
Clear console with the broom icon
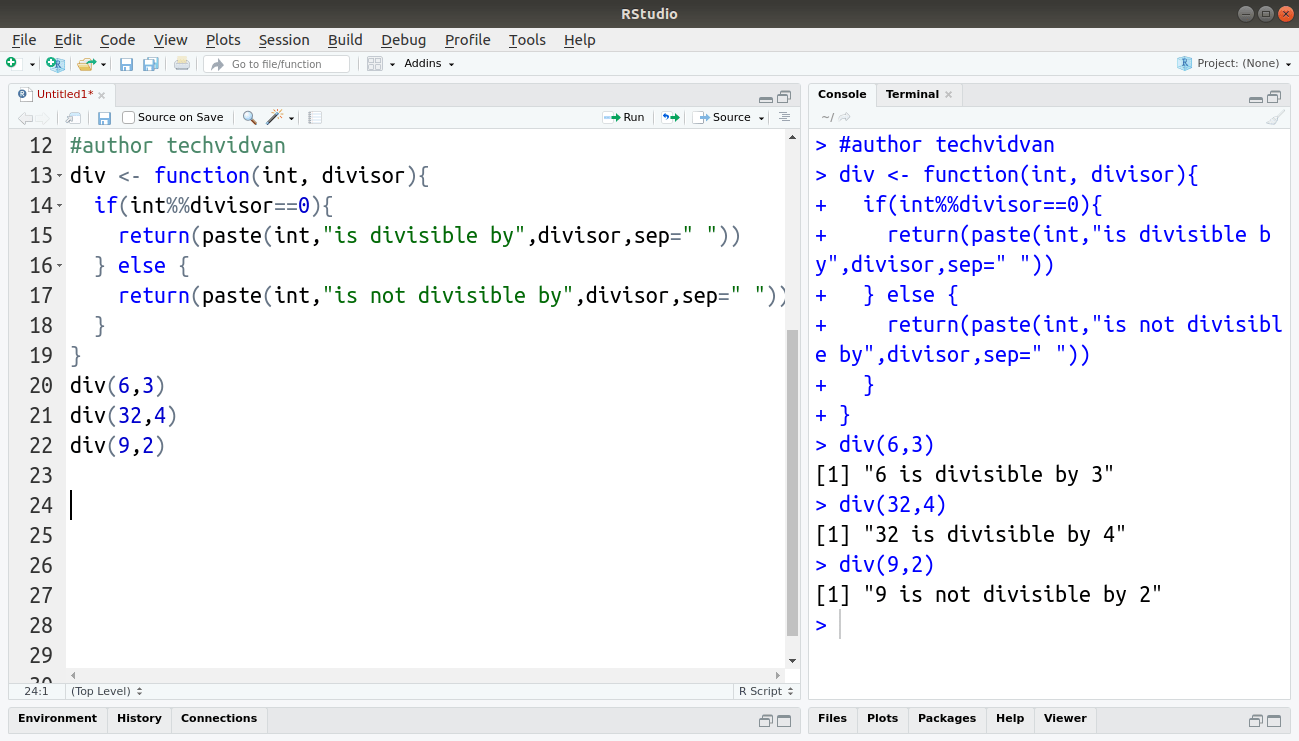[x=1274, y=118]
